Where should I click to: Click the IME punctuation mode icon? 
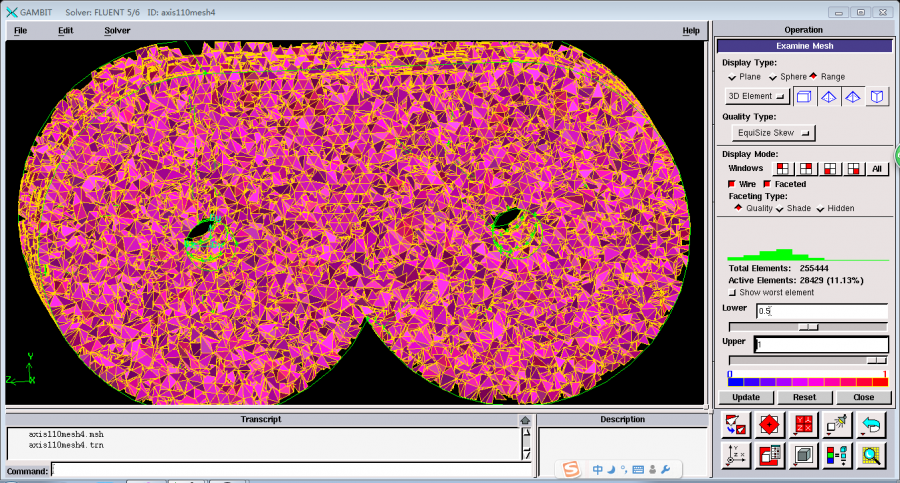[x=624, y=470]
